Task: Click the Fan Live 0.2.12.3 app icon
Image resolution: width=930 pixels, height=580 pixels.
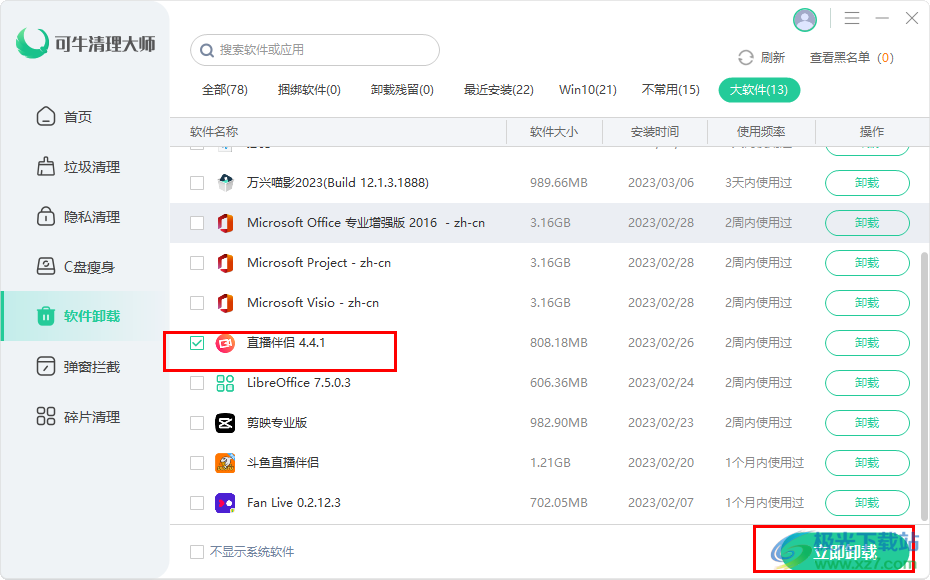Action: point(225,503)
